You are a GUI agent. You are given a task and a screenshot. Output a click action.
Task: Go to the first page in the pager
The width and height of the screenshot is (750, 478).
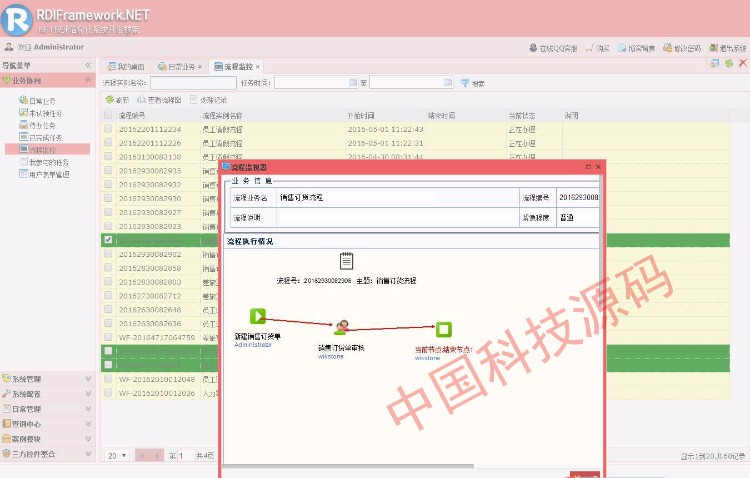pos(143,456)
